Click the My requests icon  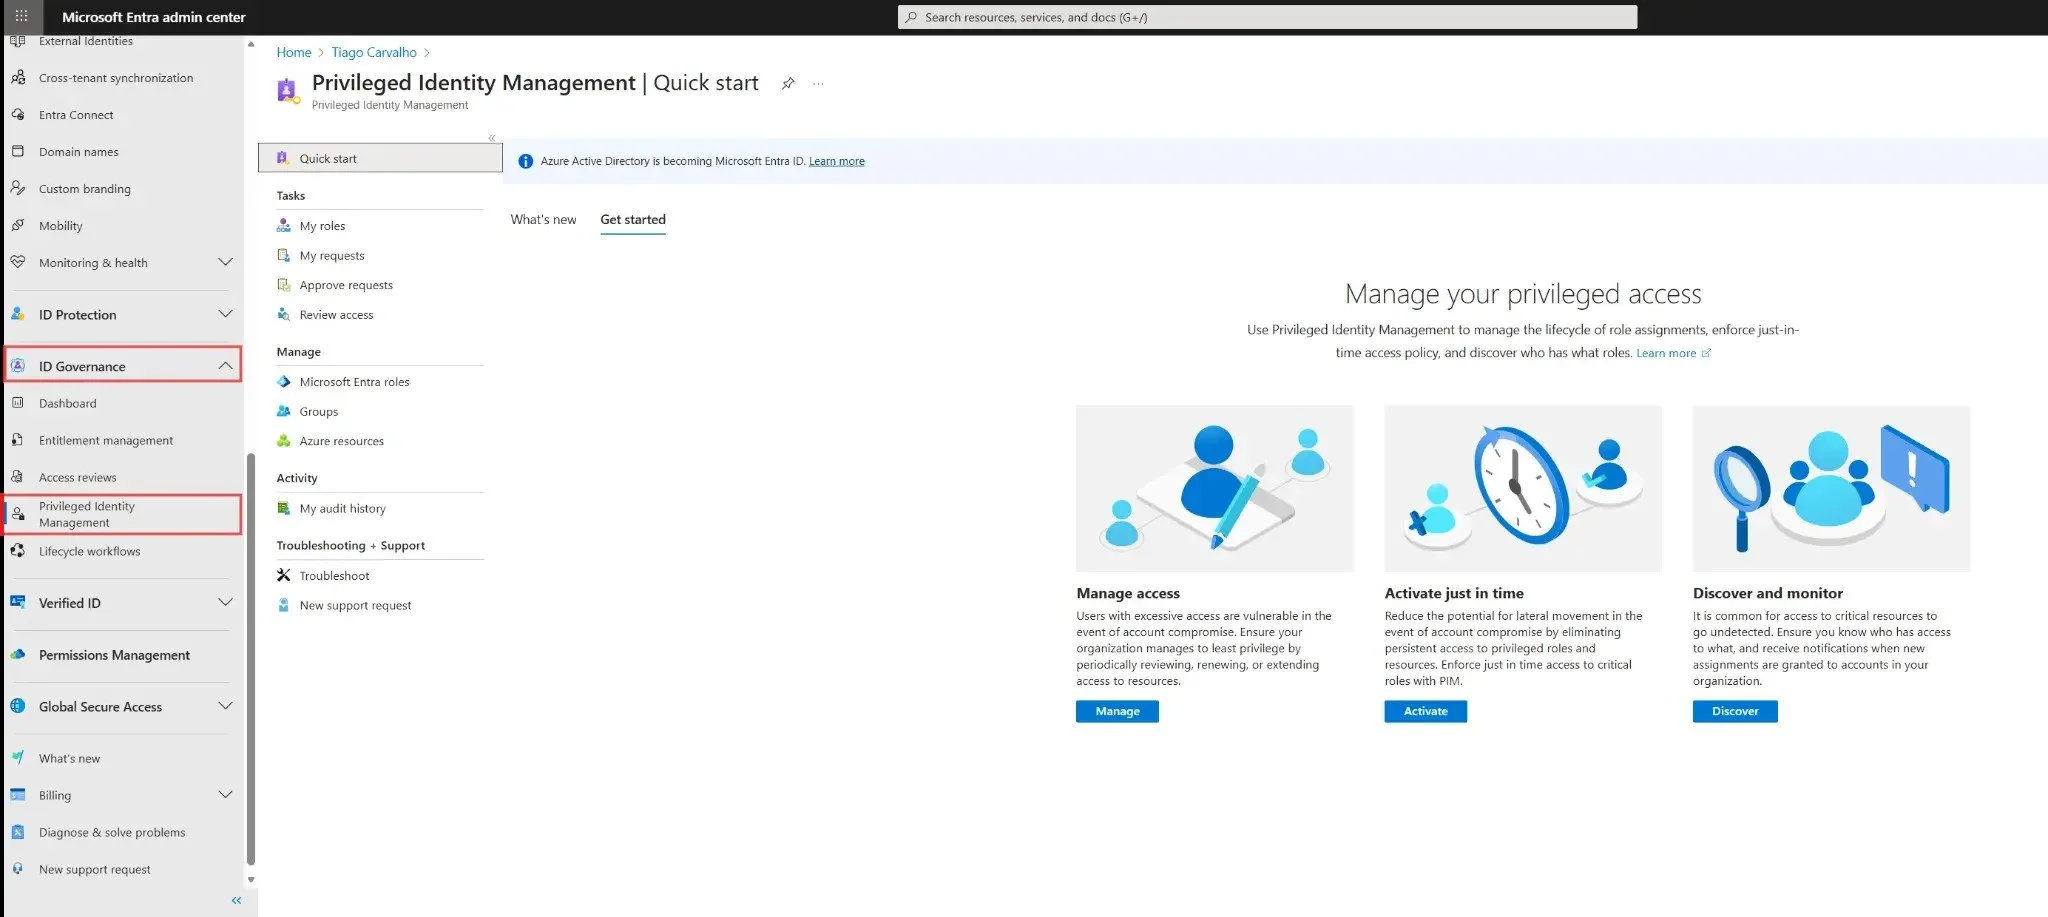pyautogui.click(x=284, y=255)
